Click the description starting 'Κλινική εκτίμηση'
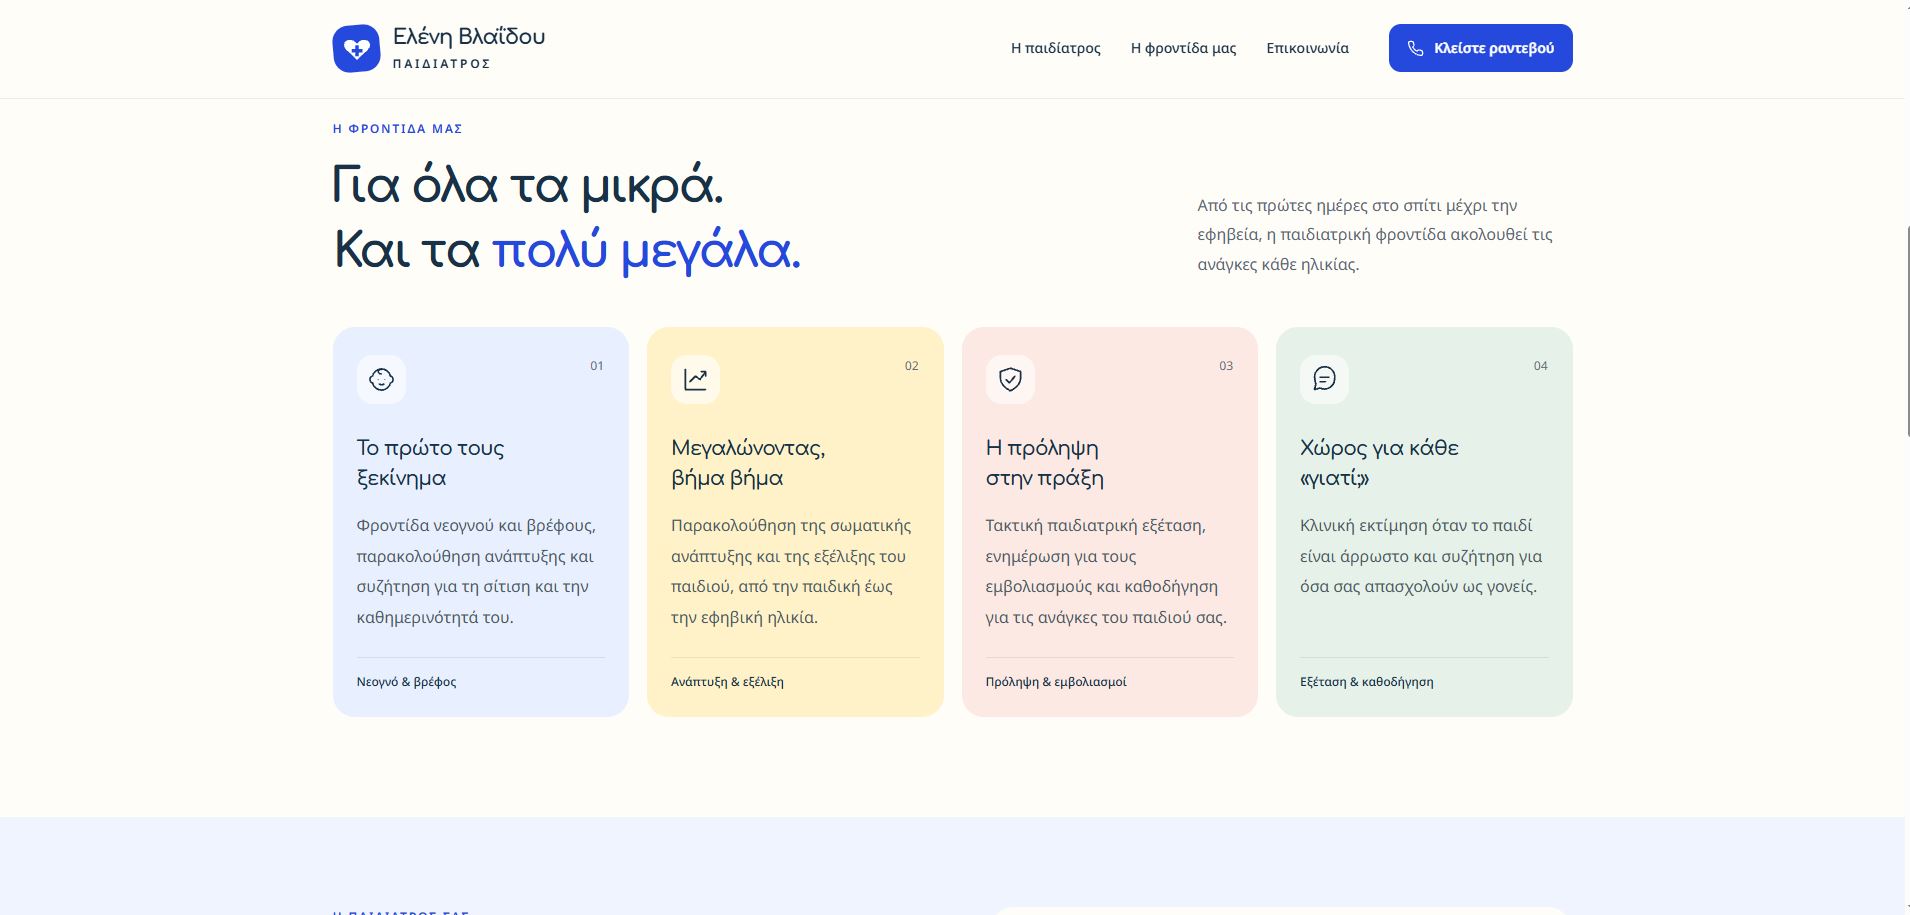The height and width of the screenshot is (915, 1910). [x=1421, y=556]
